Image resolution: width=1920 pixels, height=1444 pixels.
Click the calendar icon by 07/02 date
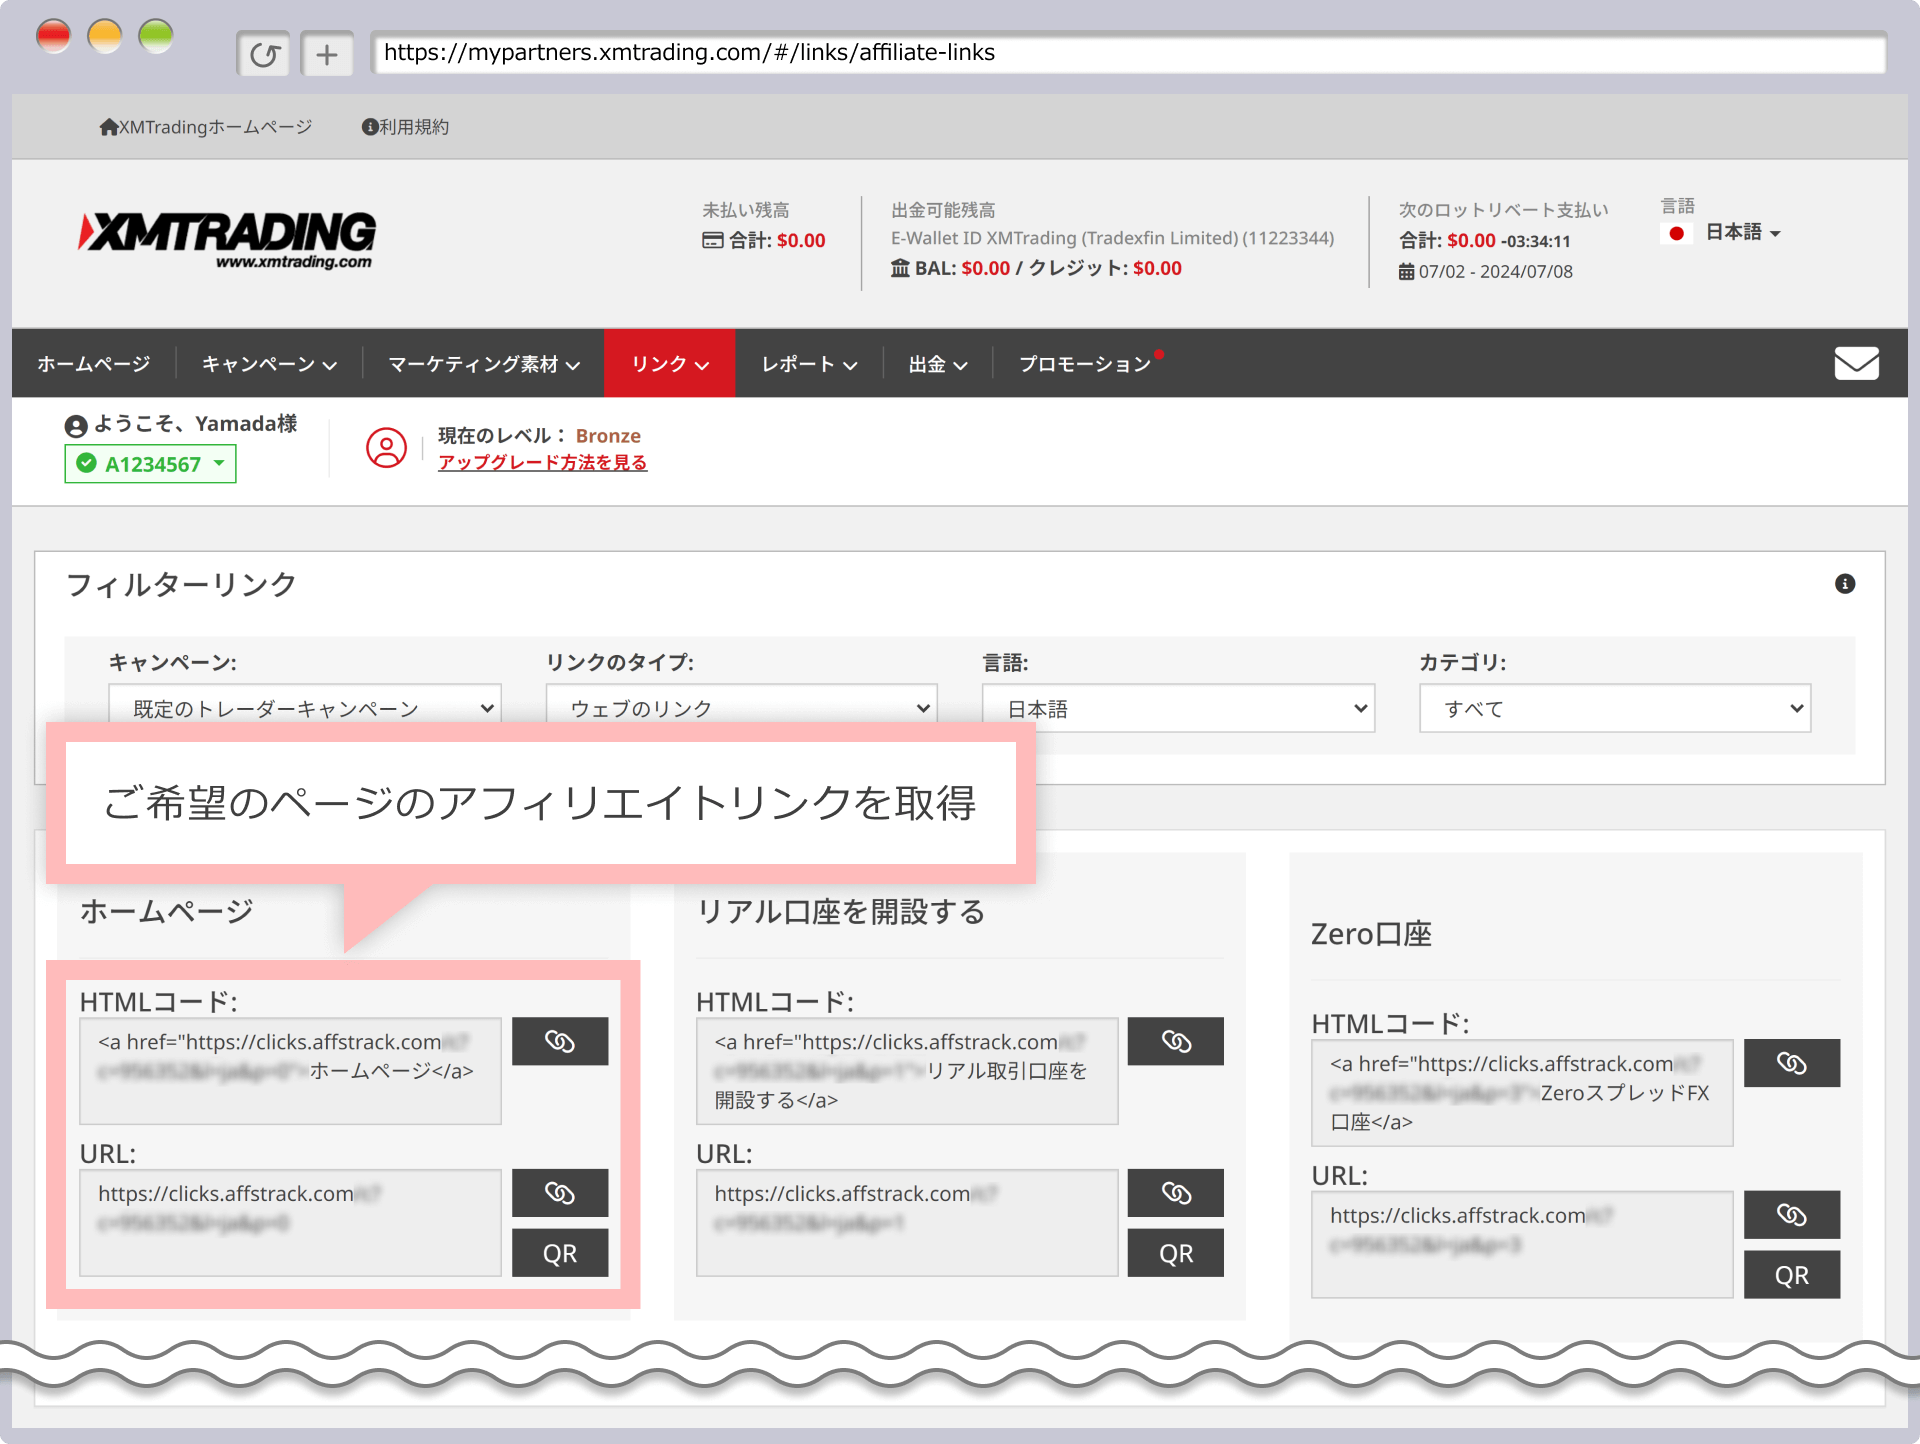click(1406, 272)
